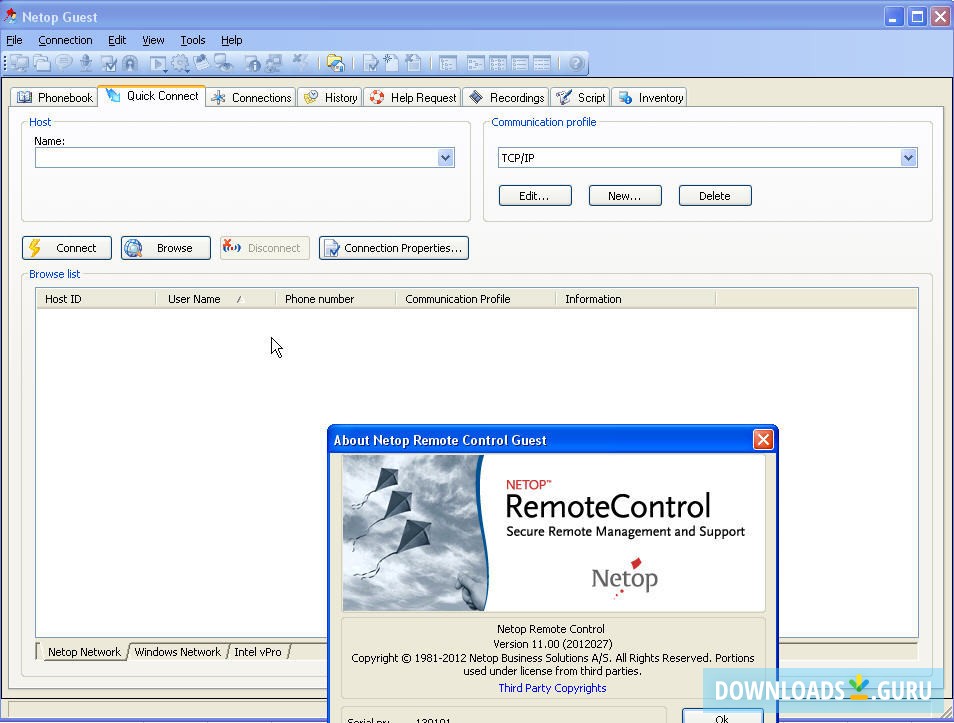The image size is (954, 723).
Task: Click inside the host Name input field
Action: [x=230, y=157]
